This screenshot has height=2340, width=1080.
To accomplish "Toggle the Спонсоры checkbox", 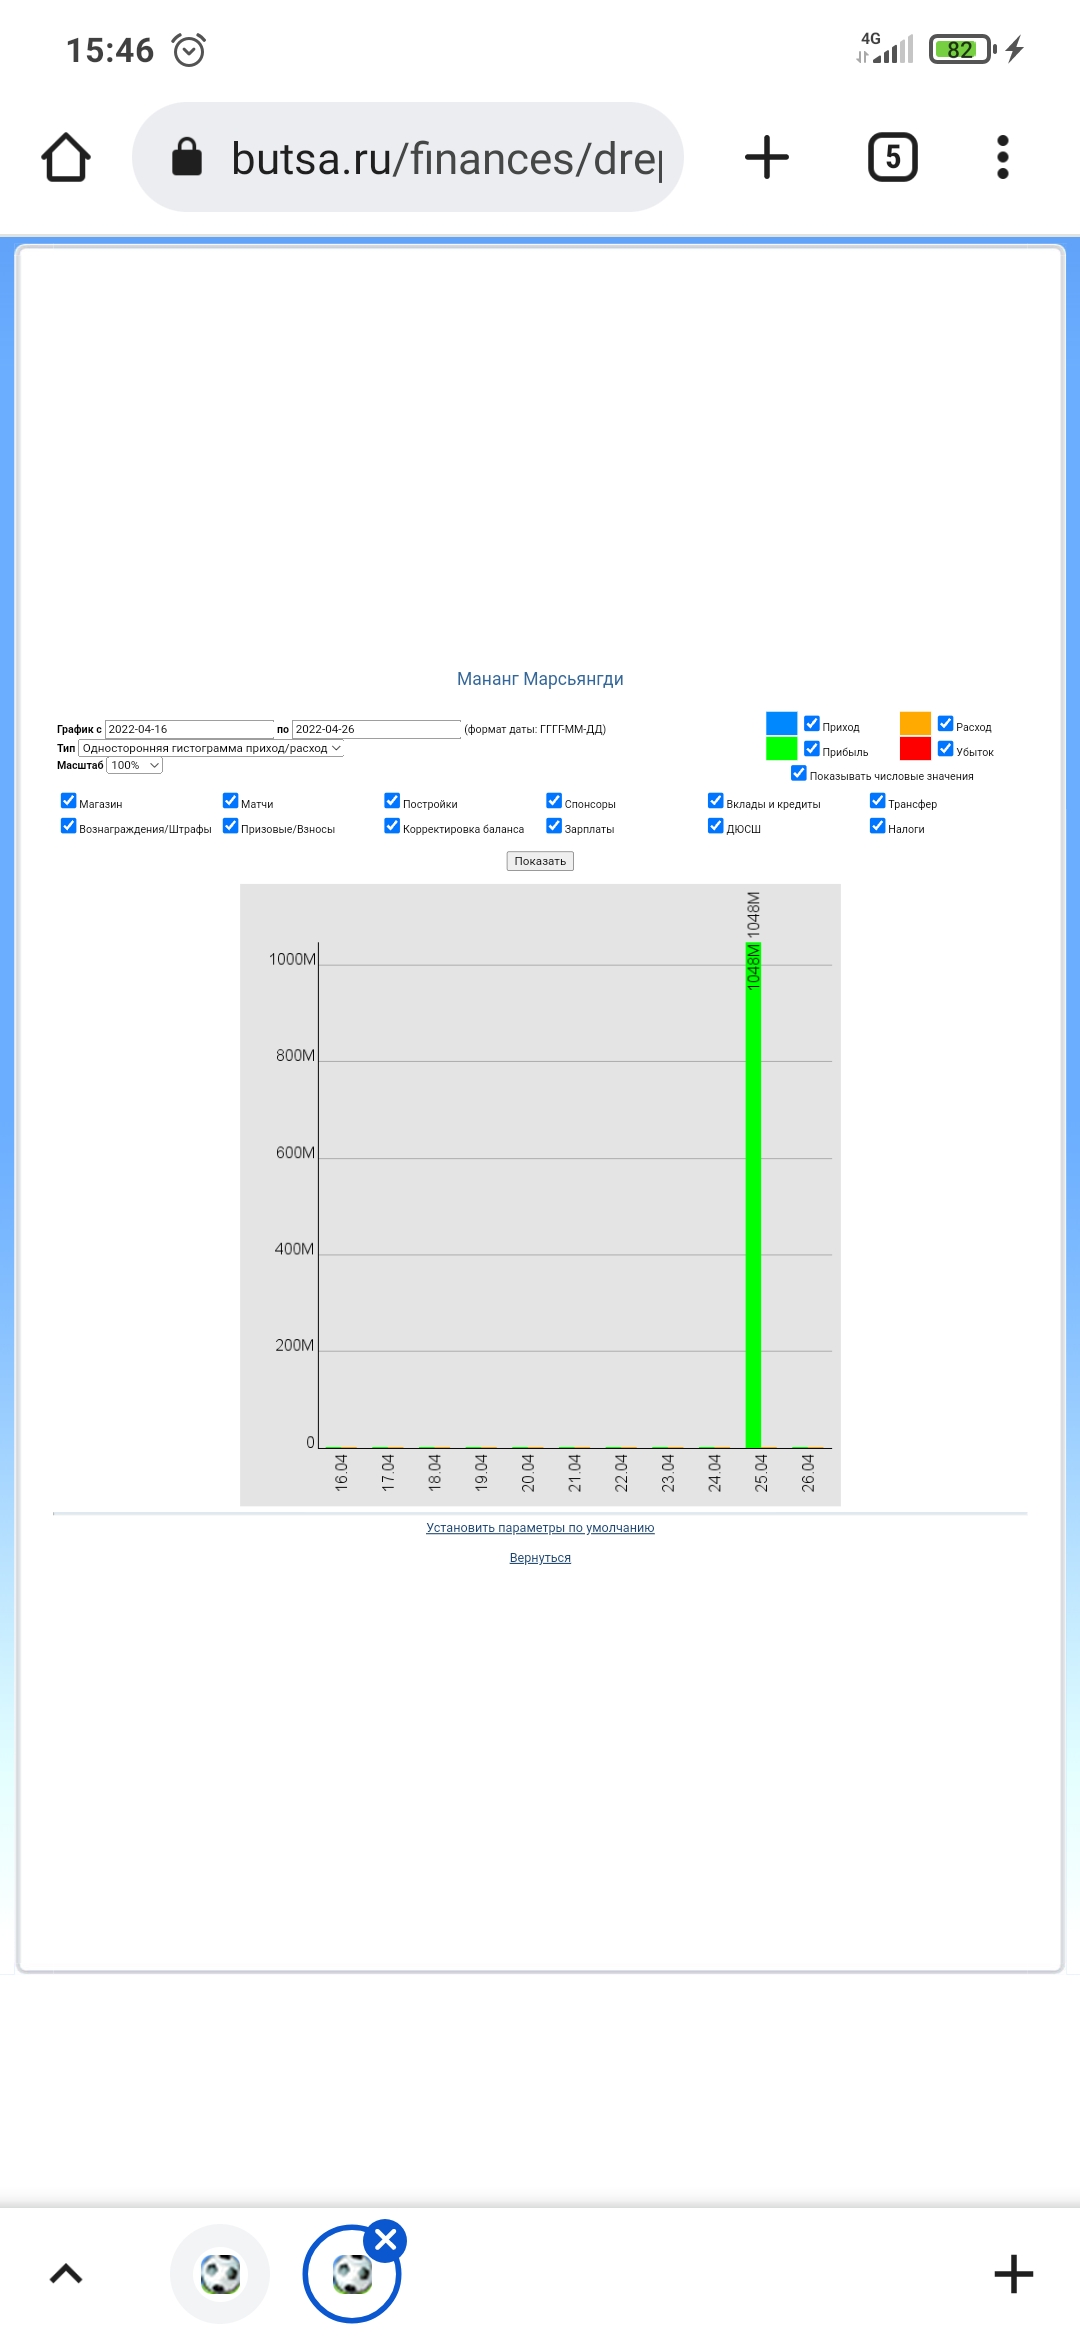I will (x=554, y=801).
